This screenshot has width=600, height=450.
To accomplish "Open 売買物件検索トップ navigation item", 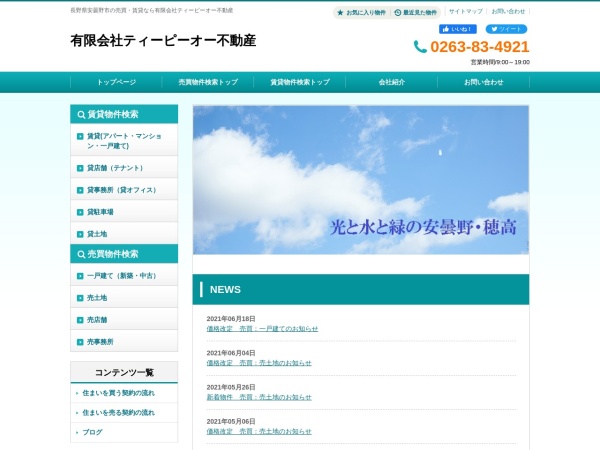I will tap(208, 82).
